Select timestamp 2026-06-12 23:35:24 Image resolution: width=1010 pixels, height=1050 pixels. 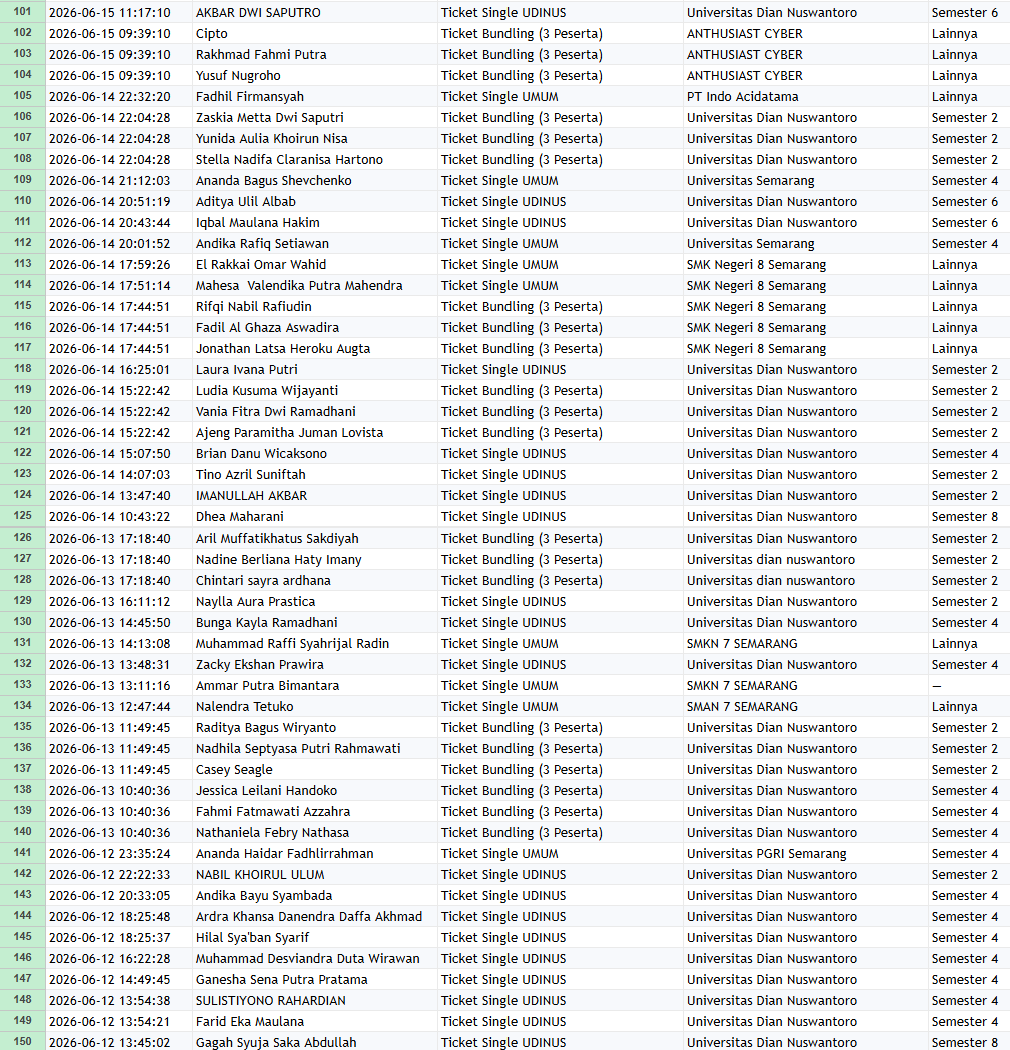click(119, 854)
